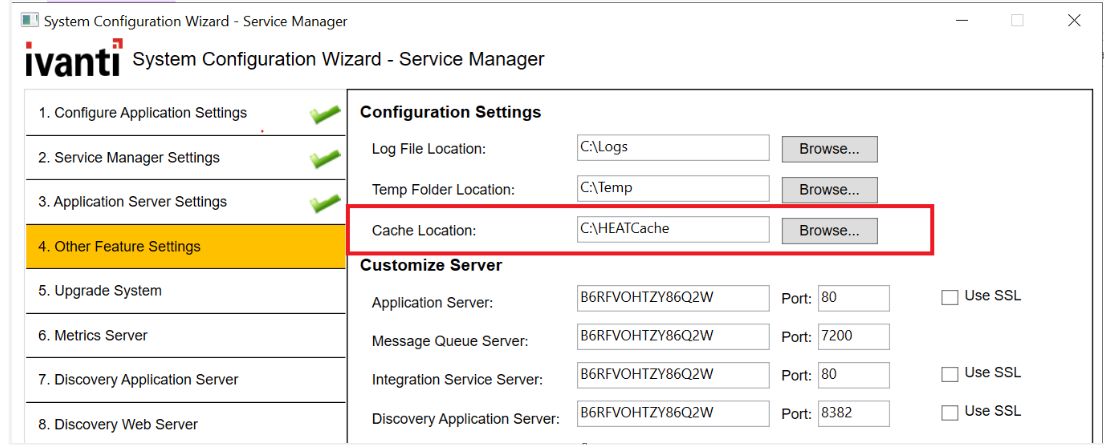This screenshot has width=1104, height=448.
Task: Click green checkmark beside Service Manager Settings
Action: pos(325,159)
